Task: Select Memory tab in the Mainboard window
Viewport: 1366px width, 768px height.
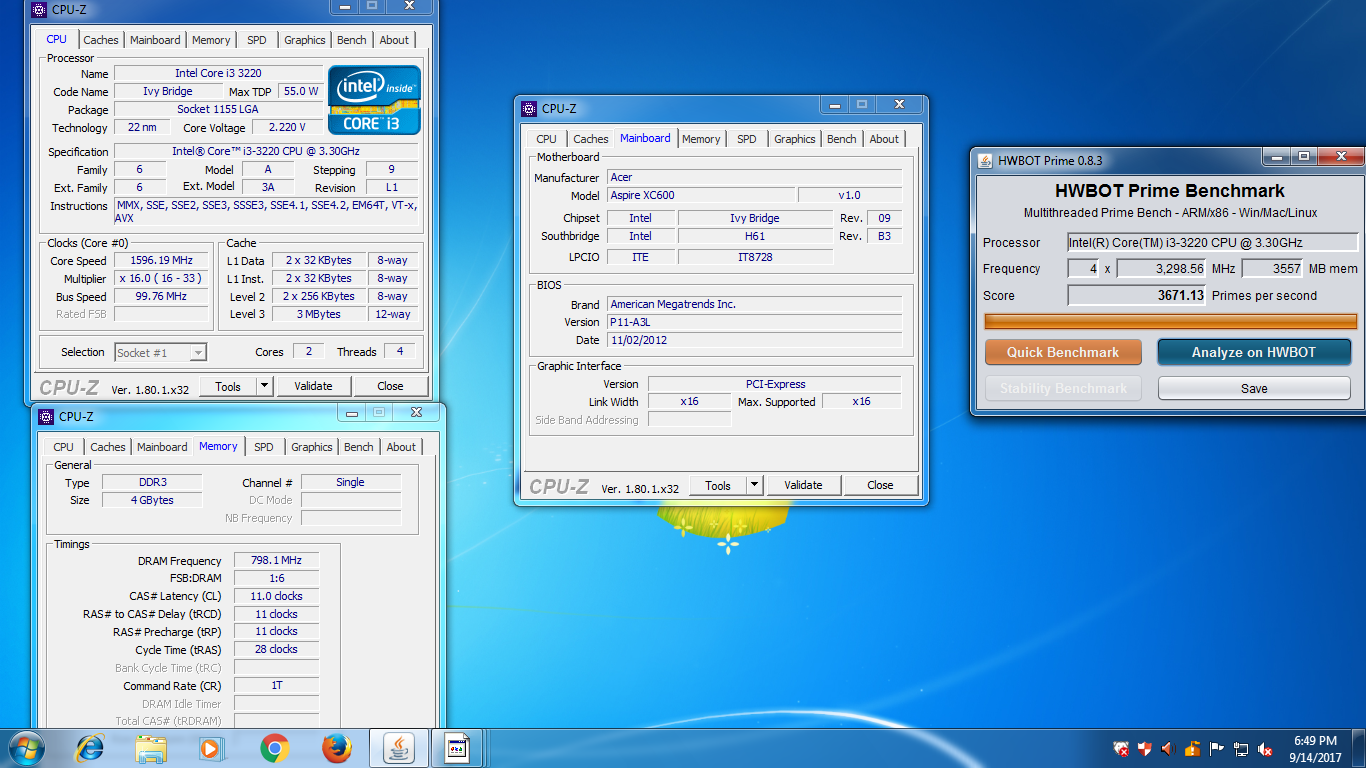Action: (x=701, y=139)
